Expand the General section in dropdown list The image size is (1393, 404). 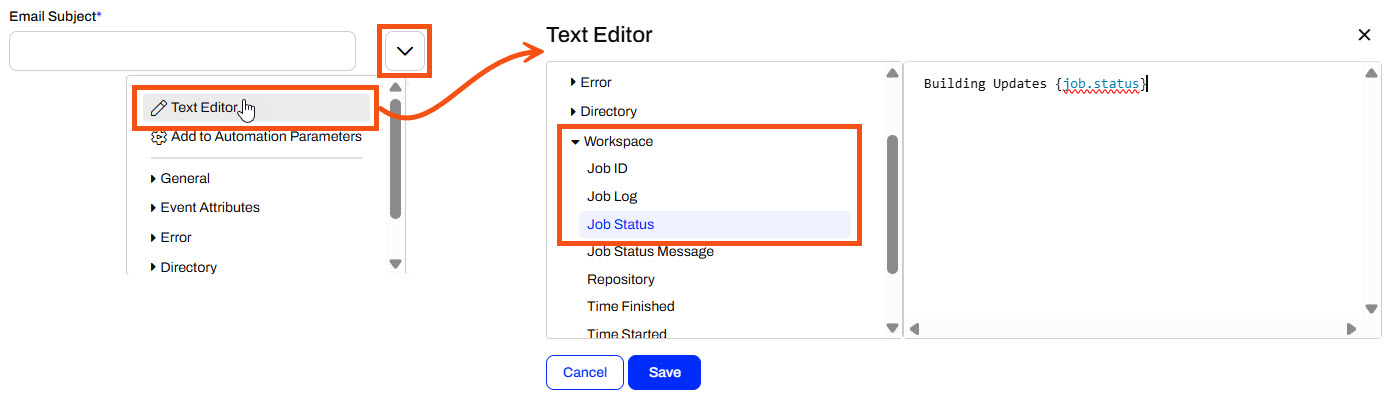[180, 179]
